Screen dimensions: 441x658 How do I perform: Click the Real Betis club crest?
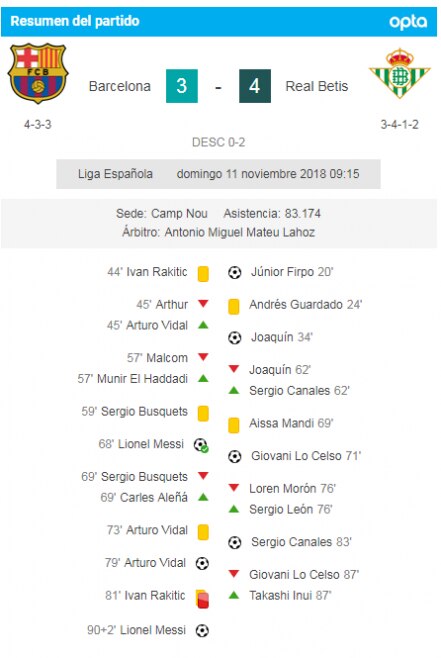point(399,73)
